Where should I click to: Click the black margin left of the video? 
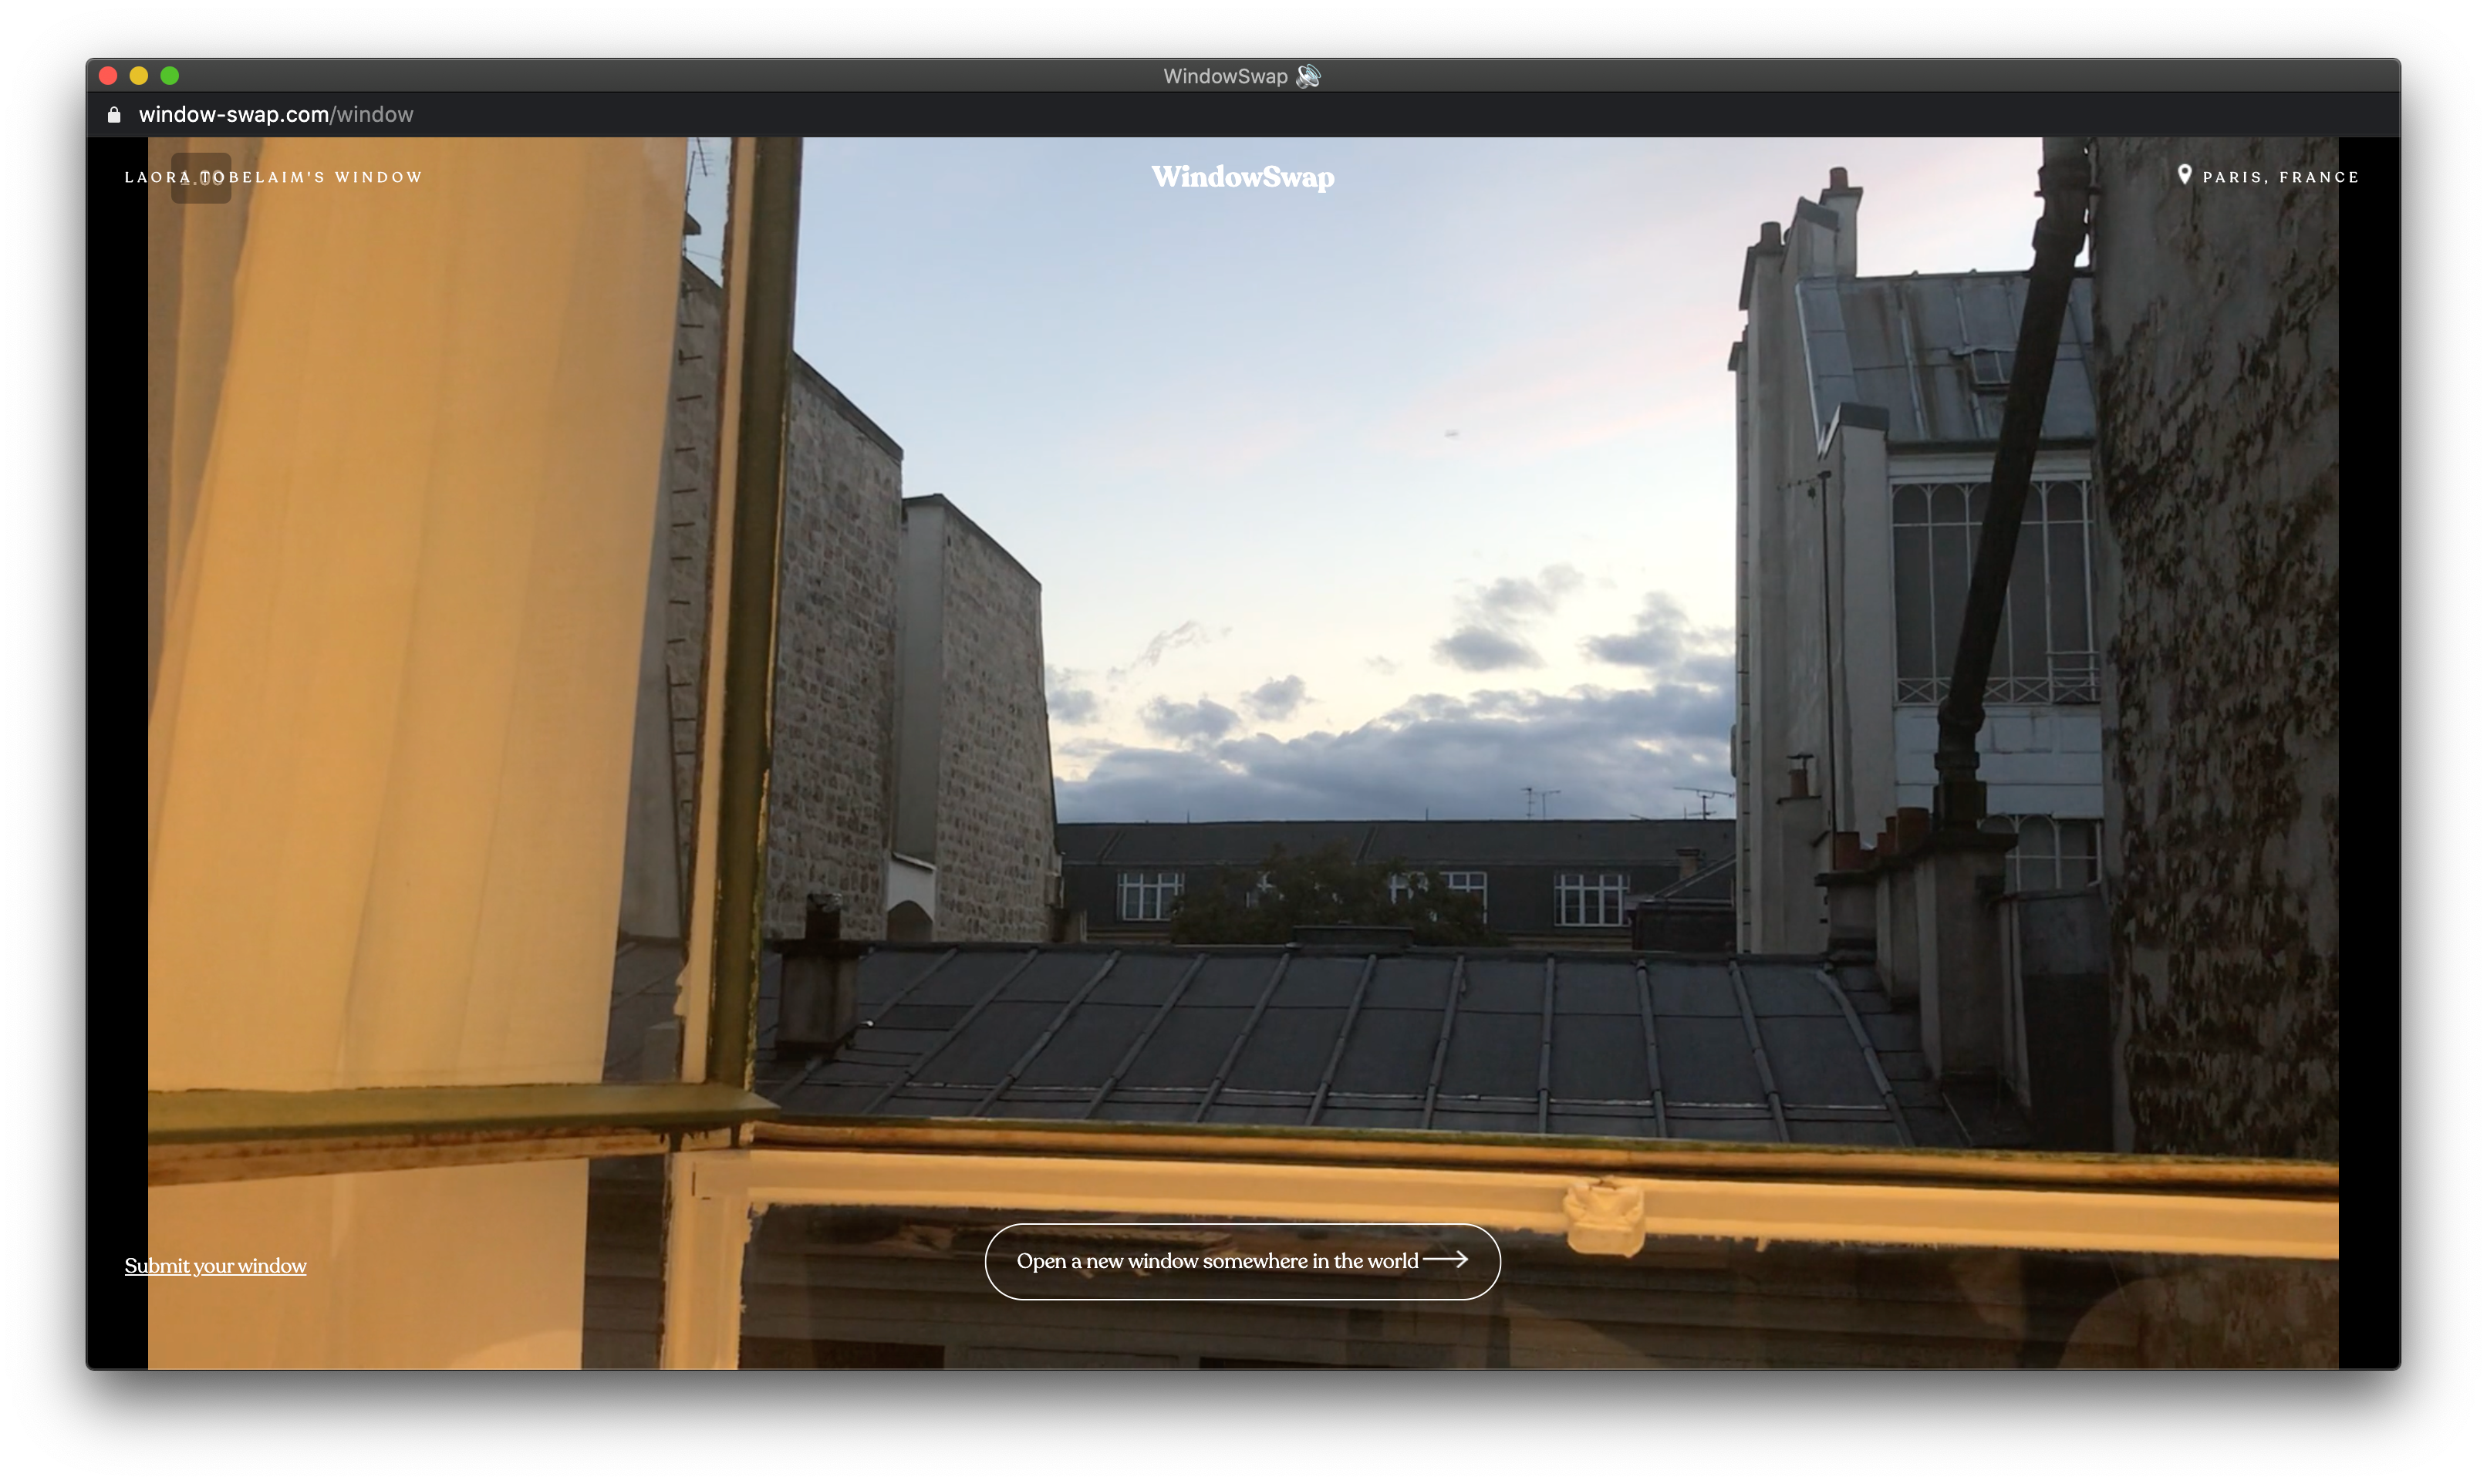tap(117, 700)
